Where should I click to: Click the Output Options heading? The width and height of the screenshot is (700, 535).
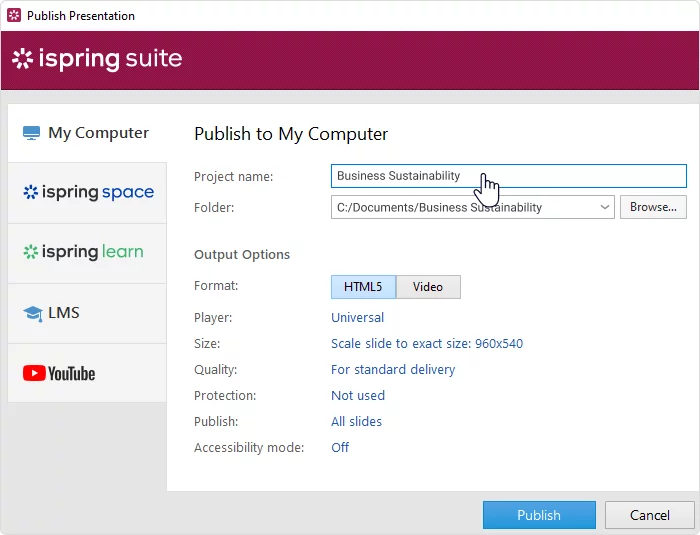(x=242, y=255)
